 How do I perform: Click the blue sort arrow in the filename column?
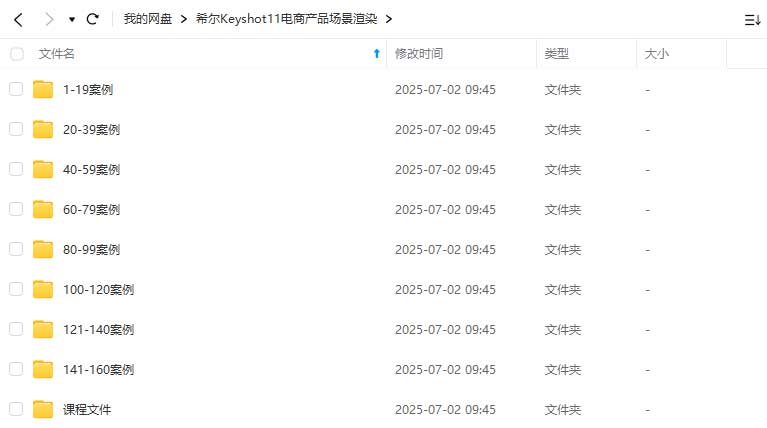(377, 53)
